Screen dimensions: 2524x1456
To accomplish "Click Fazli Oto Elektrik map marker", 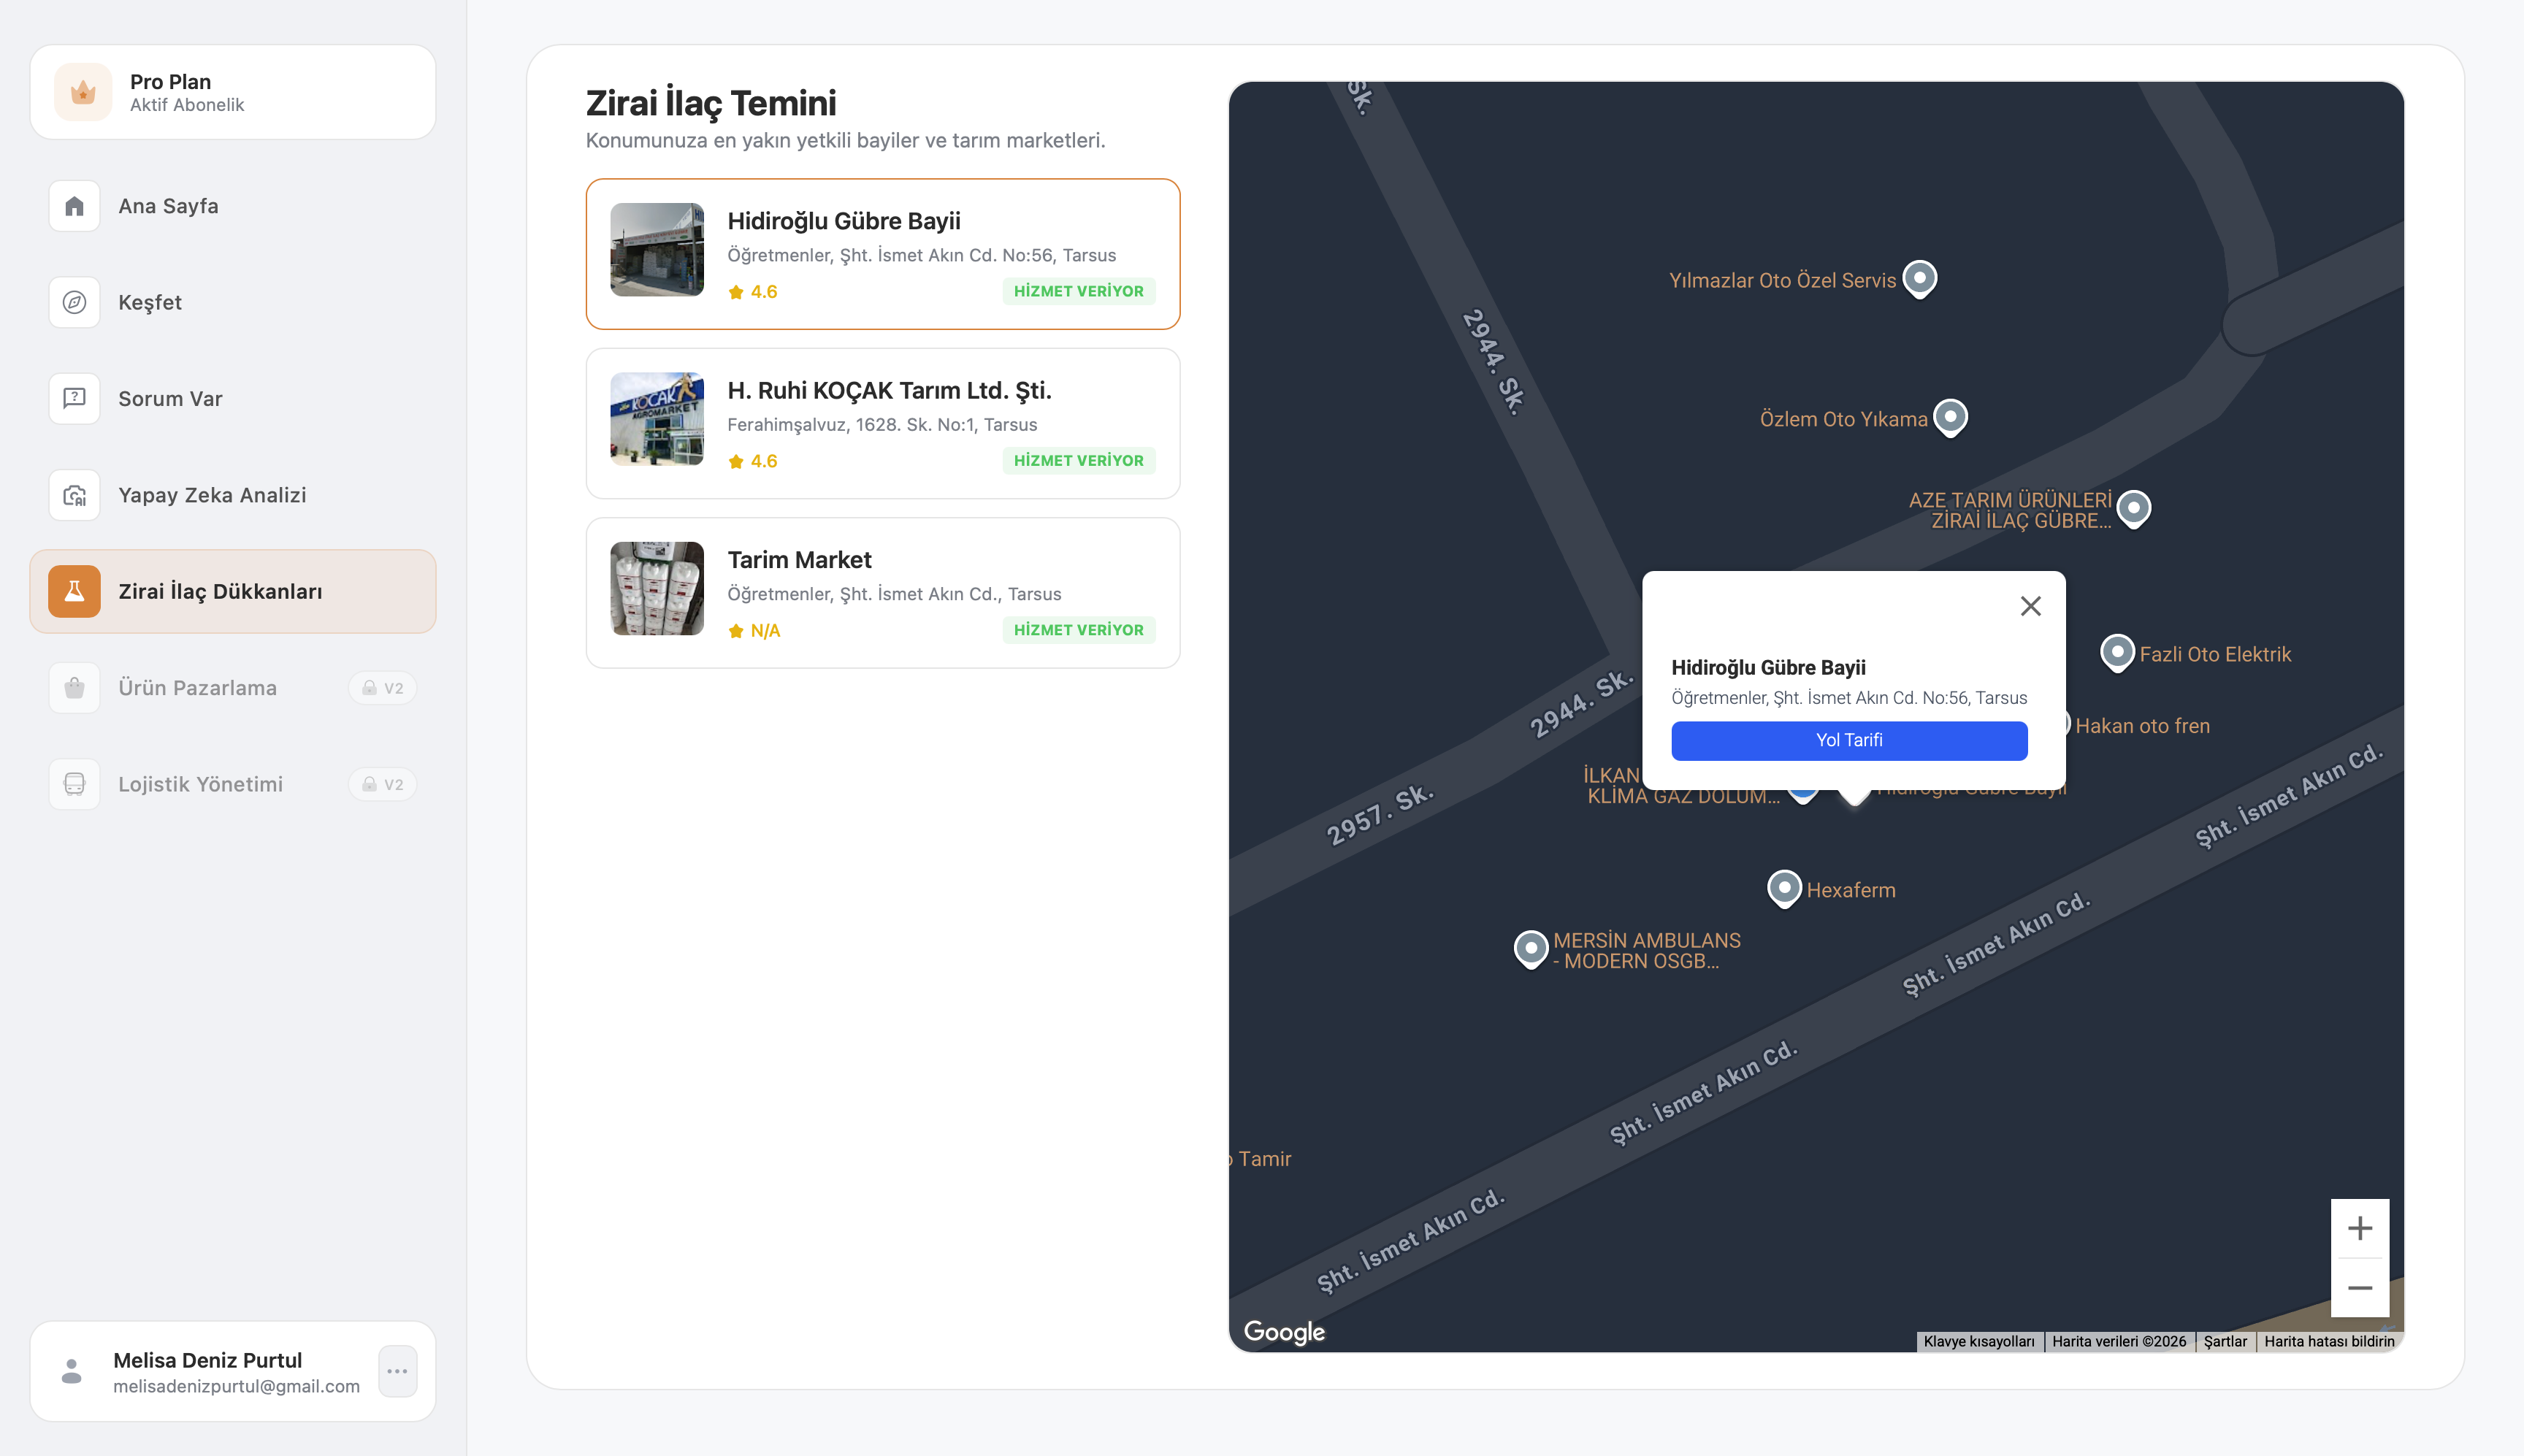I will click(x=2116, y=652).
